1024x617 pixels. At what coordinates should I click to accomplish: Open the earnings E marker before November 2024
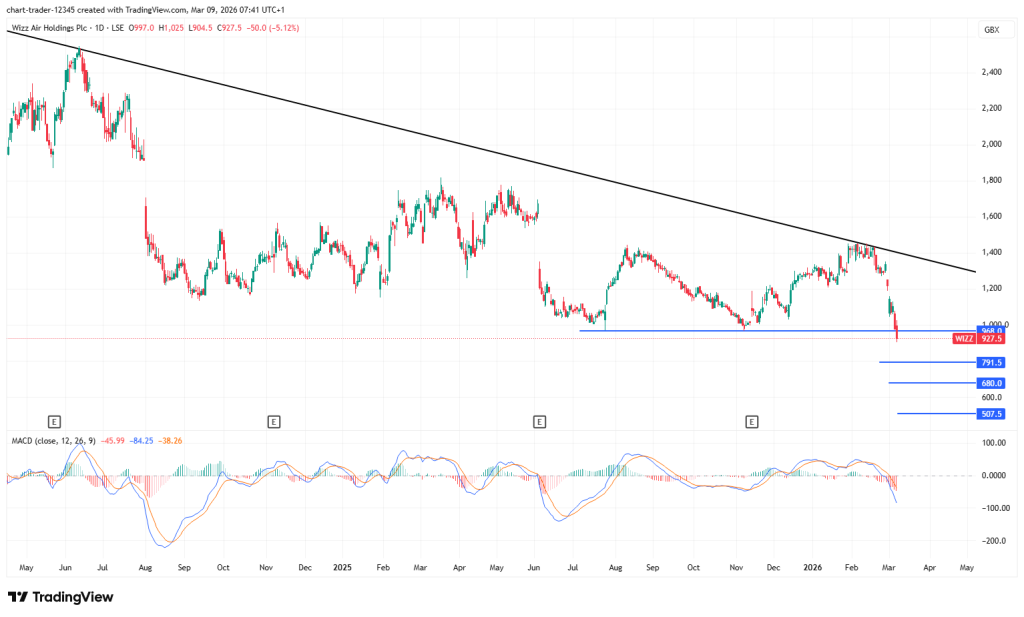(273, 422)
